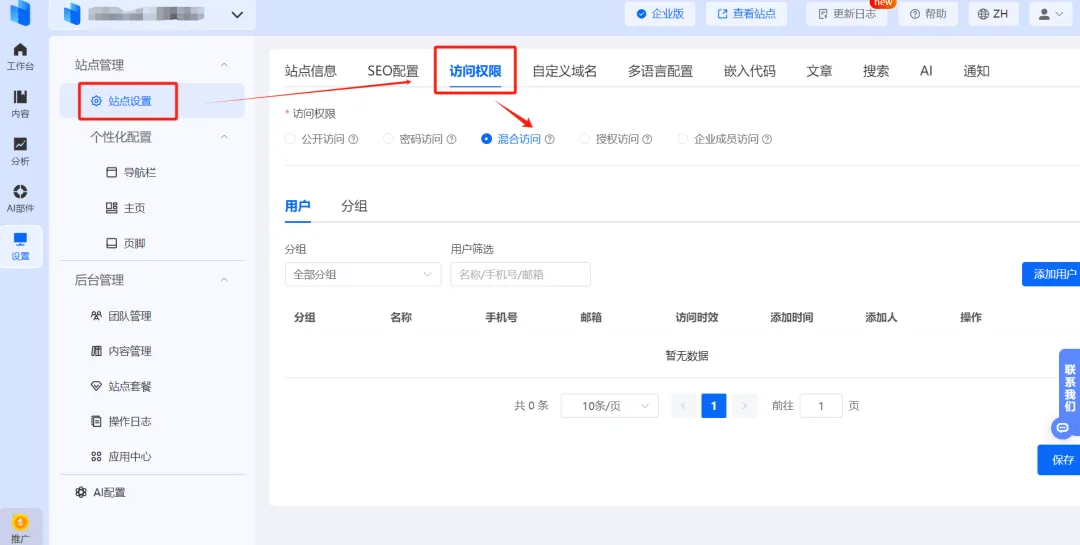Click the 团队管理 people icon
Viewport: 1080px width, 545px height.
click(96, 316)
